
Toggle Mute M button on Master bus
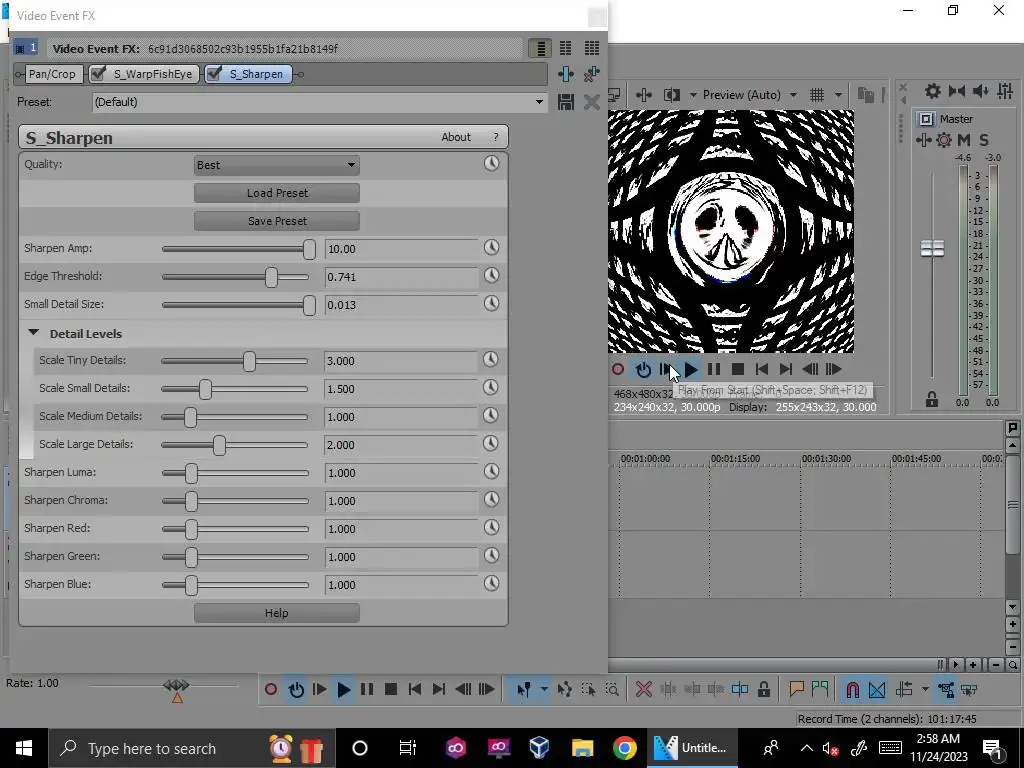pos(964,140)
